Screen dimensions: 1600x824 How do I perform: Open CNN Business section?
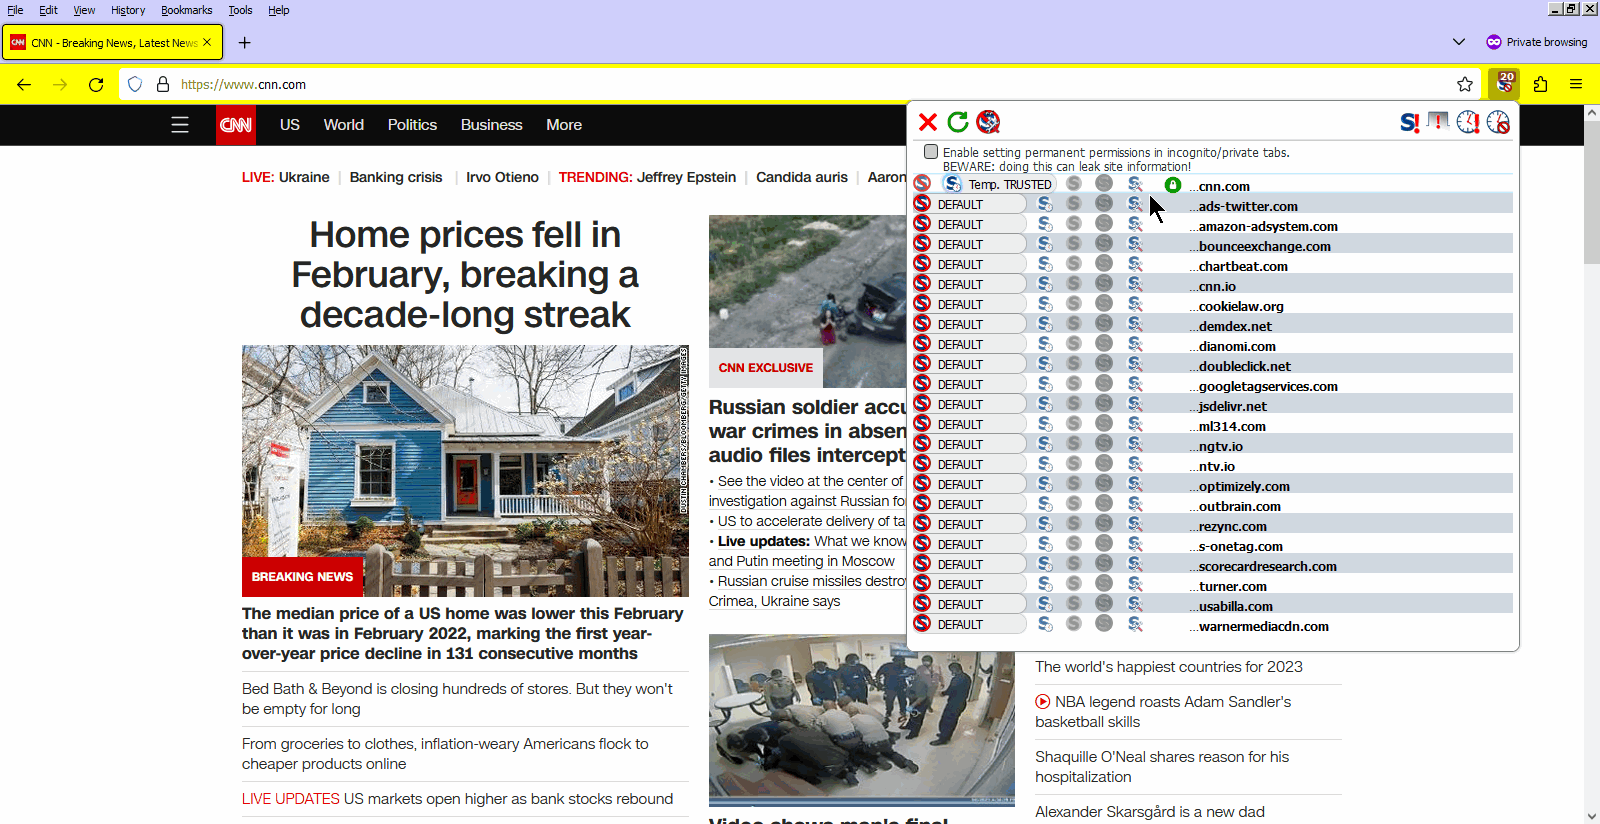pos(491,125)
